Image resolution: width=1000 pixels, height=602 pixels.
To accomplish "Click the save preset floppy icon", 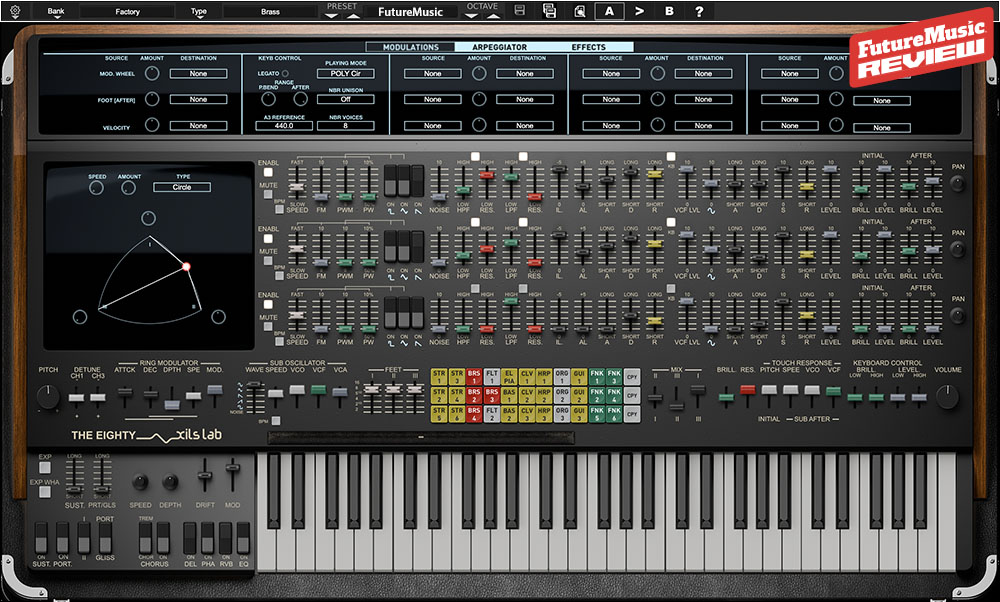I will coord(520,11).
